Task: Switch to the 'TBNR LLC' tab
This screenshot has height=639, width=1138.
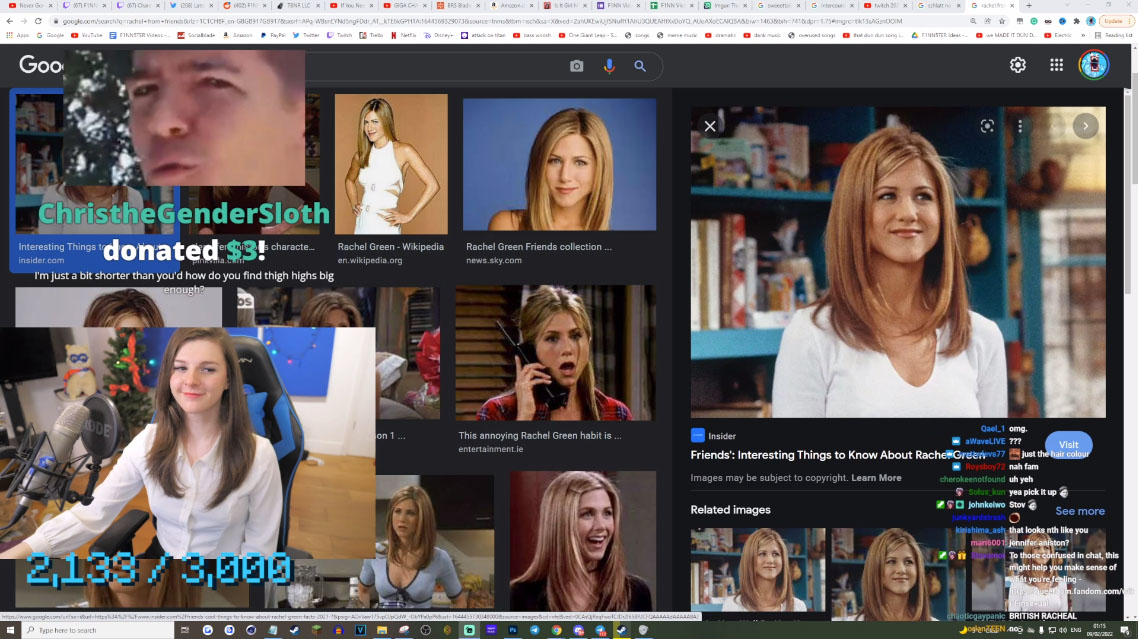Action: 298,5
